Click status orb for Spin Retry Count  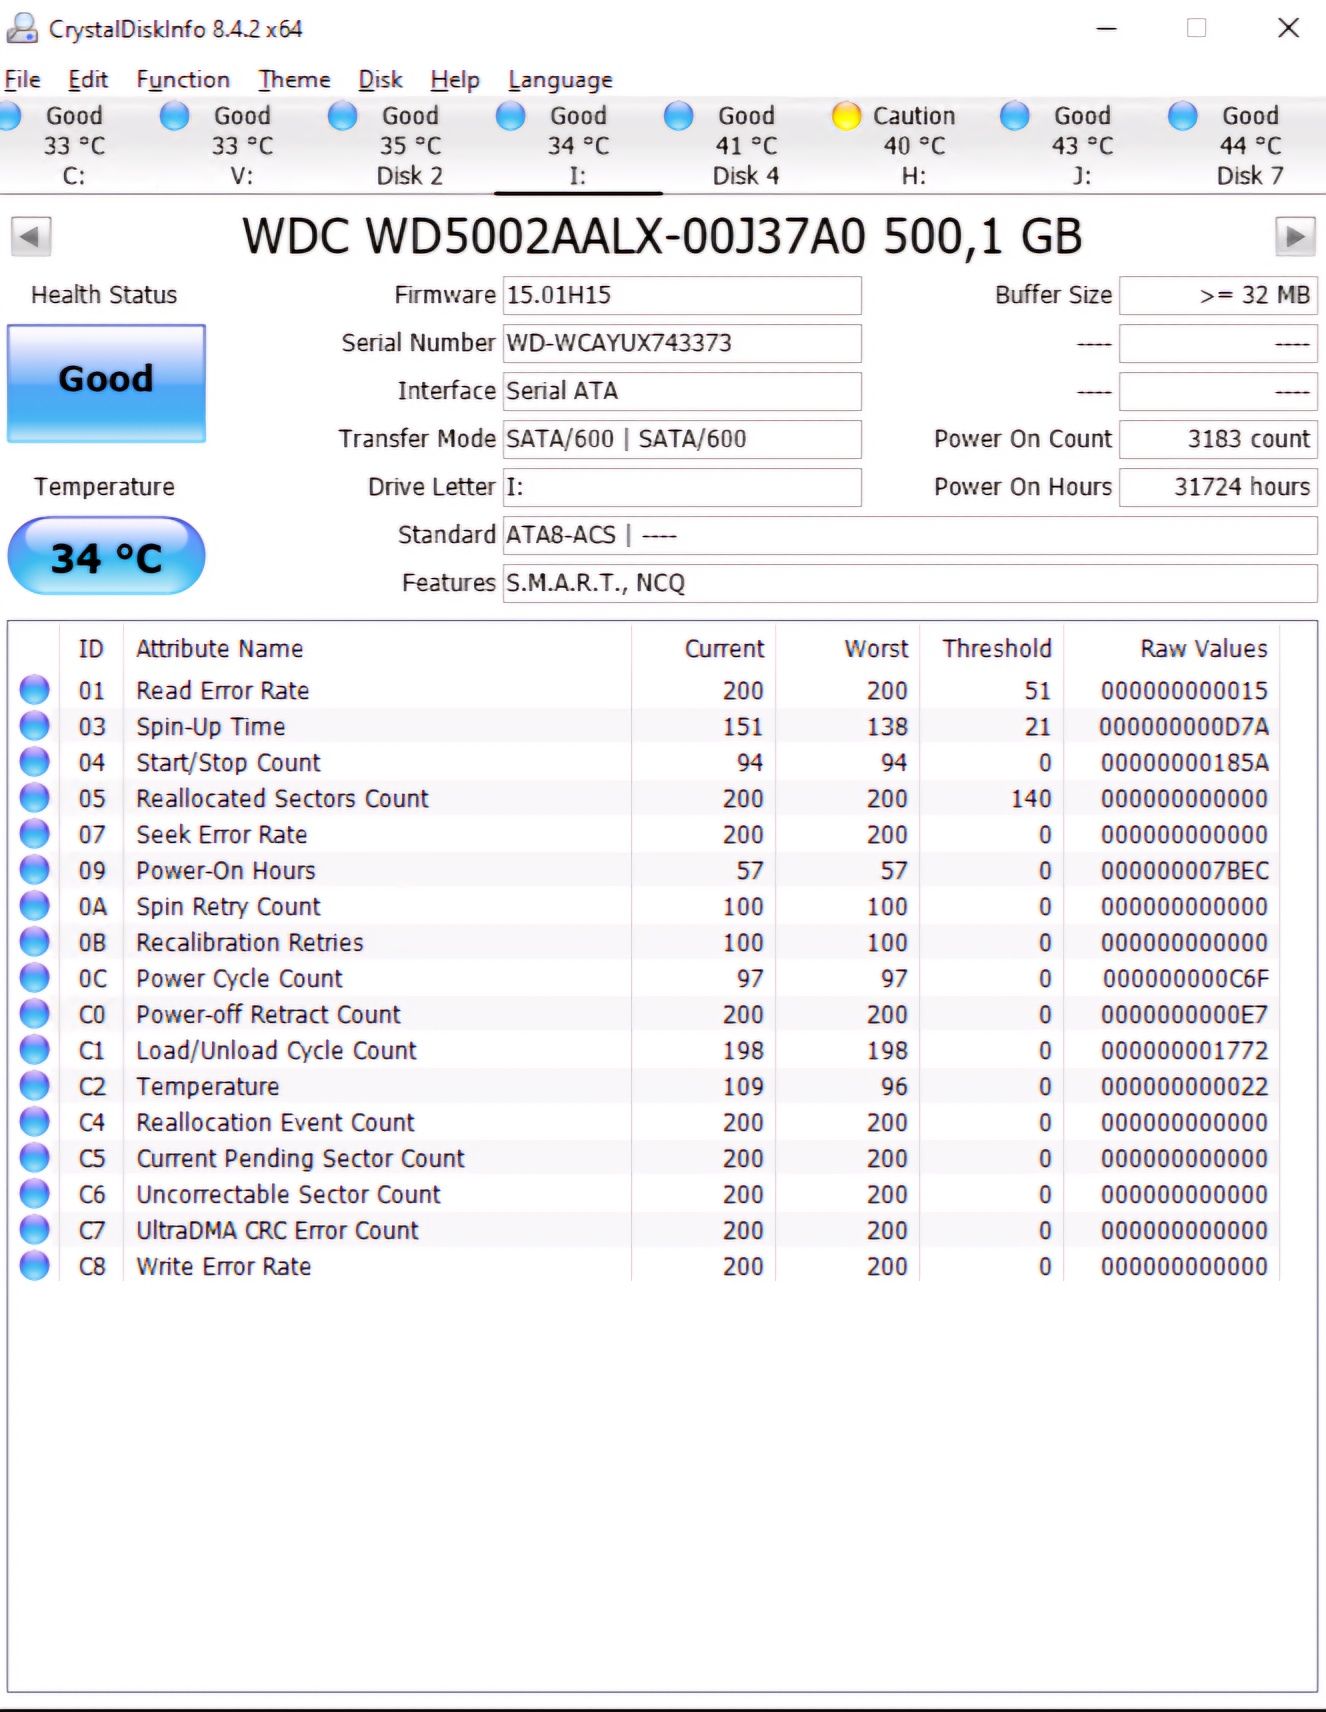click(34, 905)
